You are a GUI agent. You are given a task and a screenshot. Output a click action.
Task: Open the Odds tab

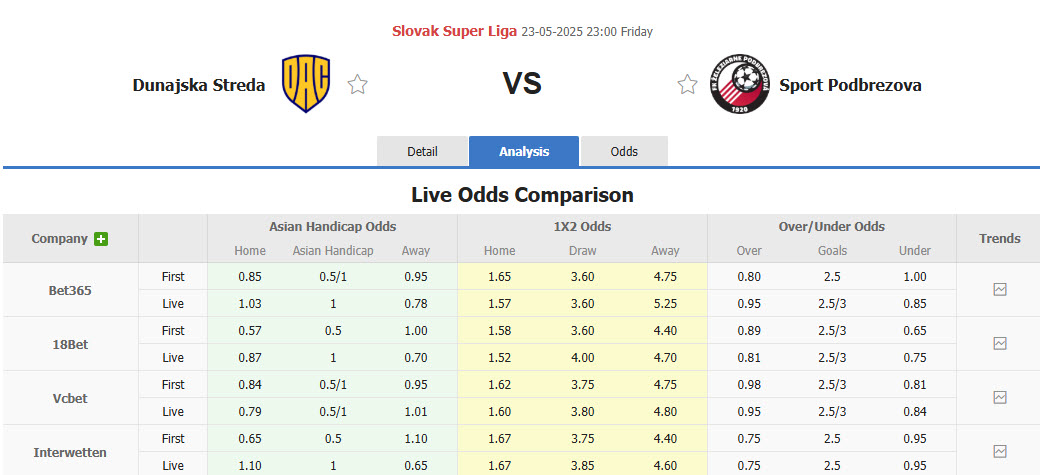click(x=624, y=152)
